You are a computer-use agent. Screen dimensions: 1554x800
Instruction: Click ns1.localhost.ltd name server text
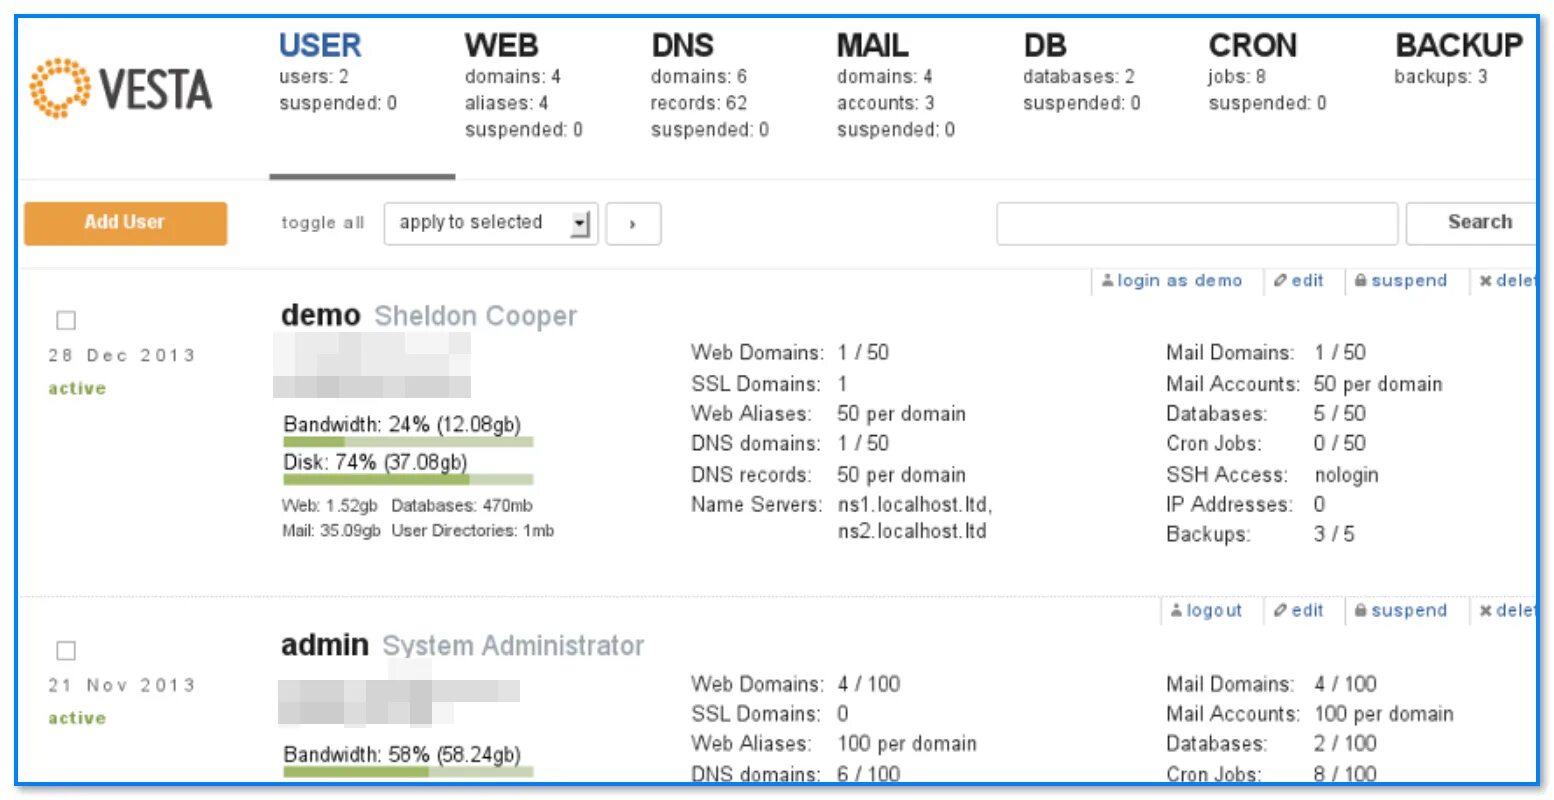tap(915, 505)
